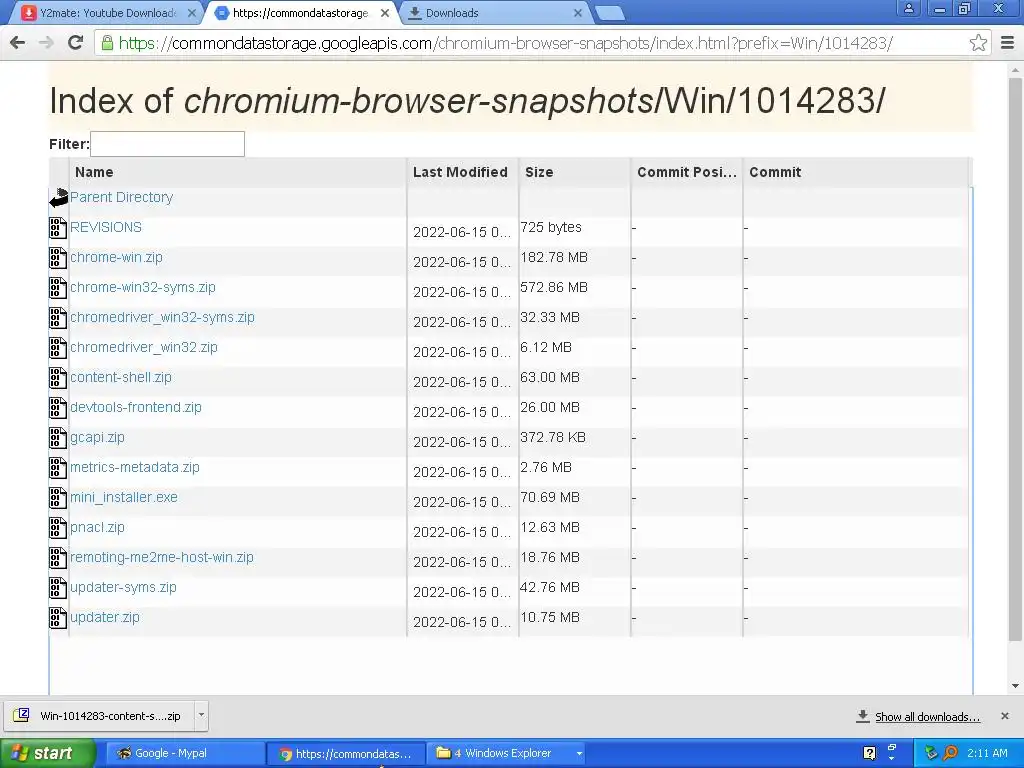Click the file icon beside chromedriver_win32-syms.zip
Image resolution: width=1024 pixels, height=768 pixels.
click(58, 318)
